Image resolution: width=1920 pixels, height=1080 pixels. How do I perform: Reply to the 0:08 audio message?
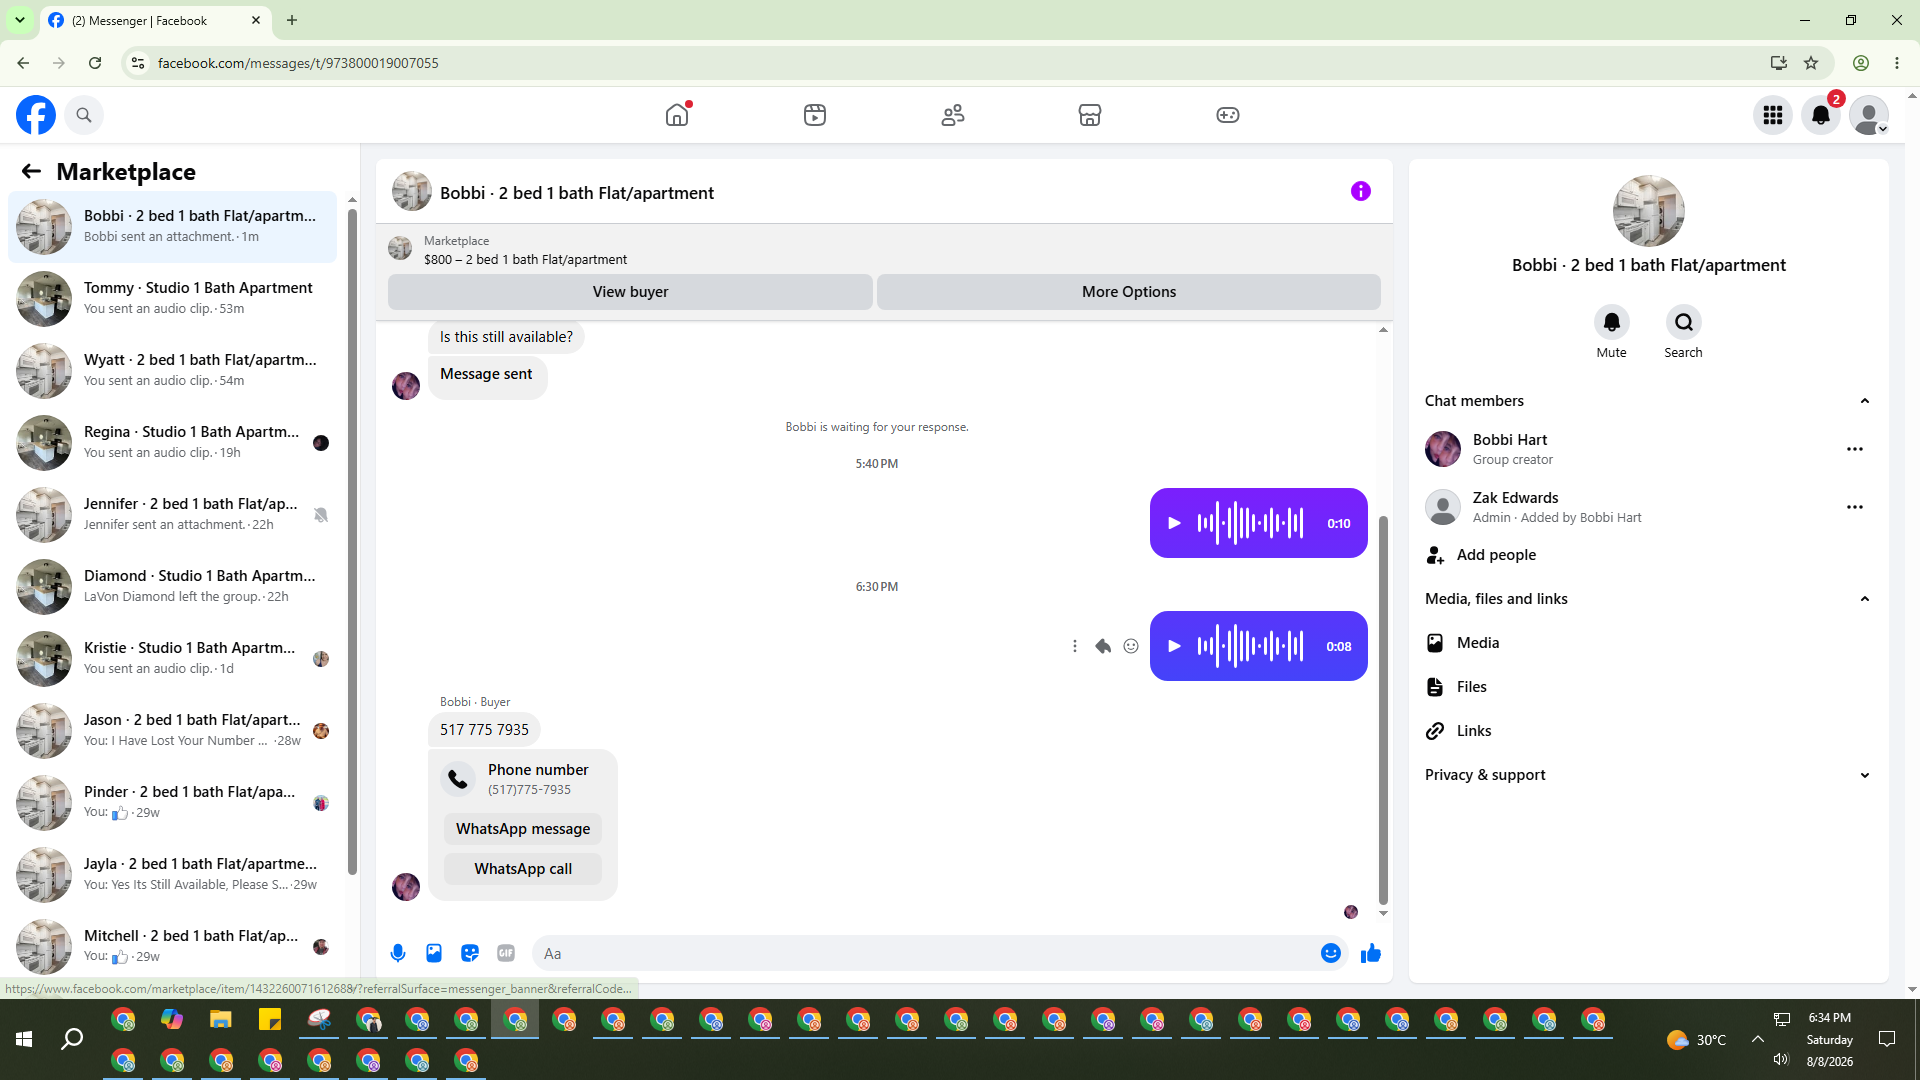(1103, 646)
